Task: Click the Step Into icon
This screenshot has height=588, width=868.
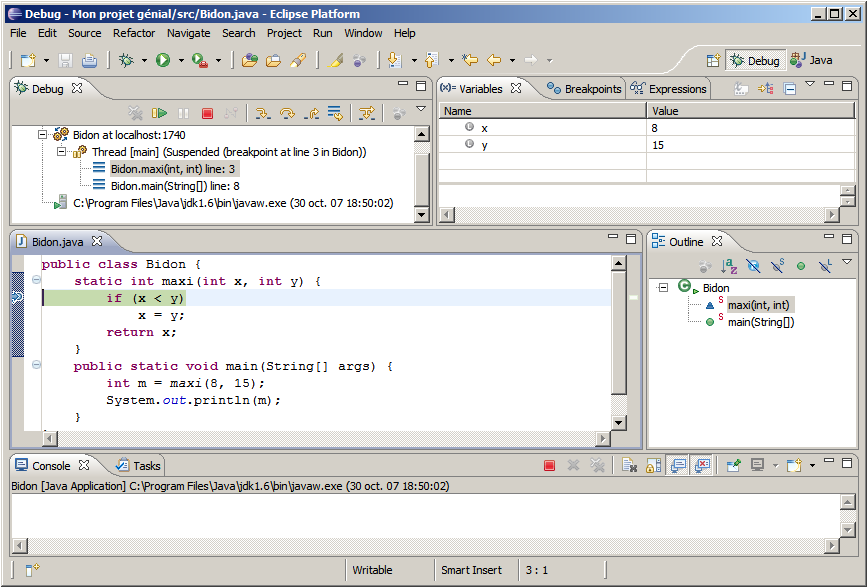Action: coord(264,114)
